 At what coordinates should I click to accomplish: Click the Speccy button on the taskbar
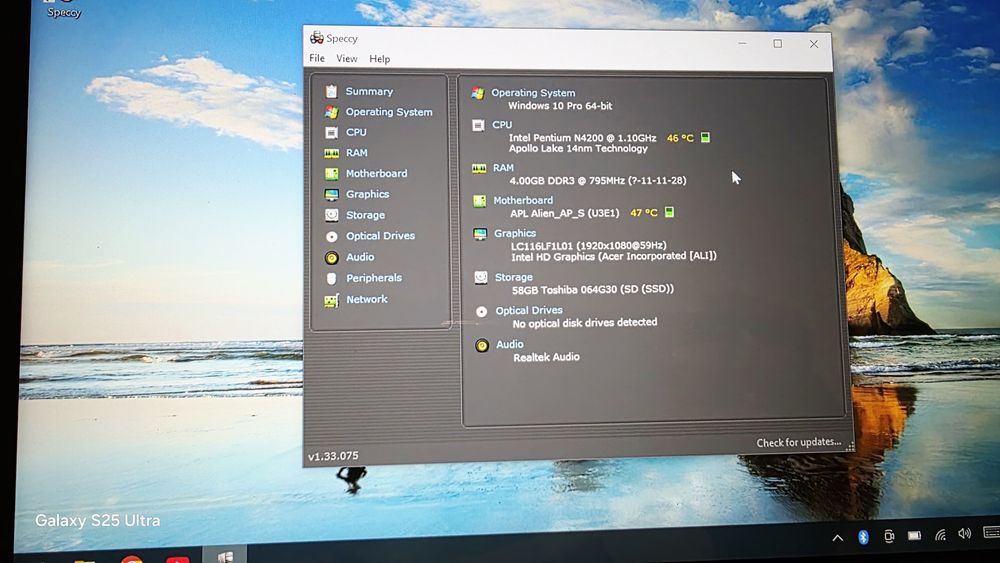pos(224,555)
